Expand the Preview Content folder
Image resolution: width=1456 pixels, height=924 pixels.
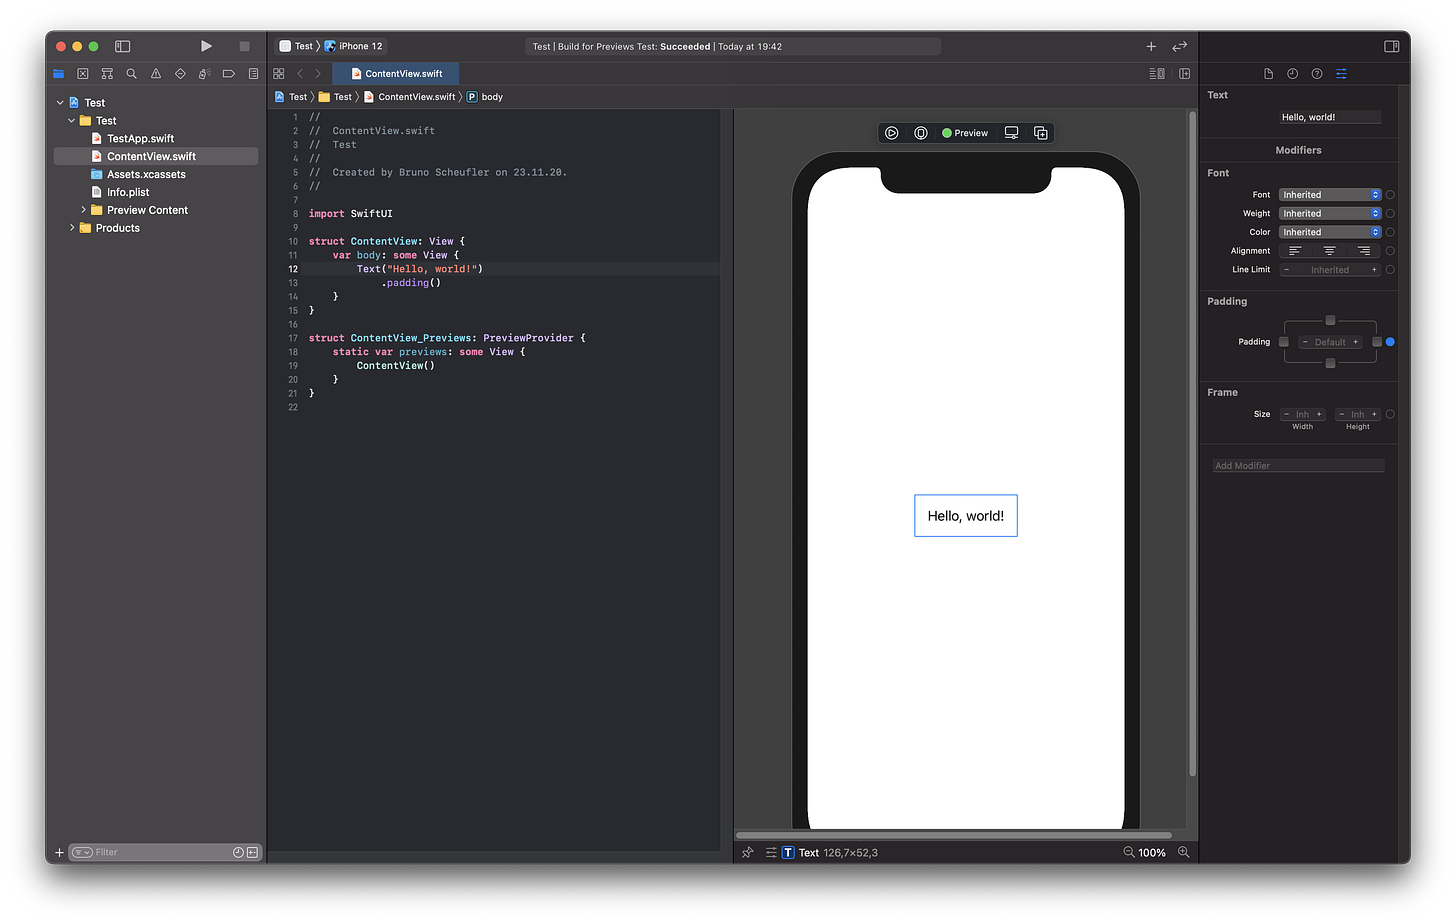(x=83, y=210)
